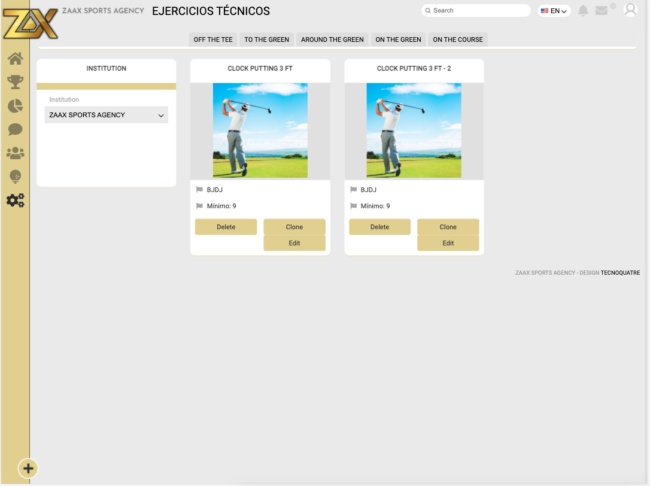Open the Institution dropdown ZAAX SPORTS AGENCY
The image size is (650, 486).
(x=106, y=115)
